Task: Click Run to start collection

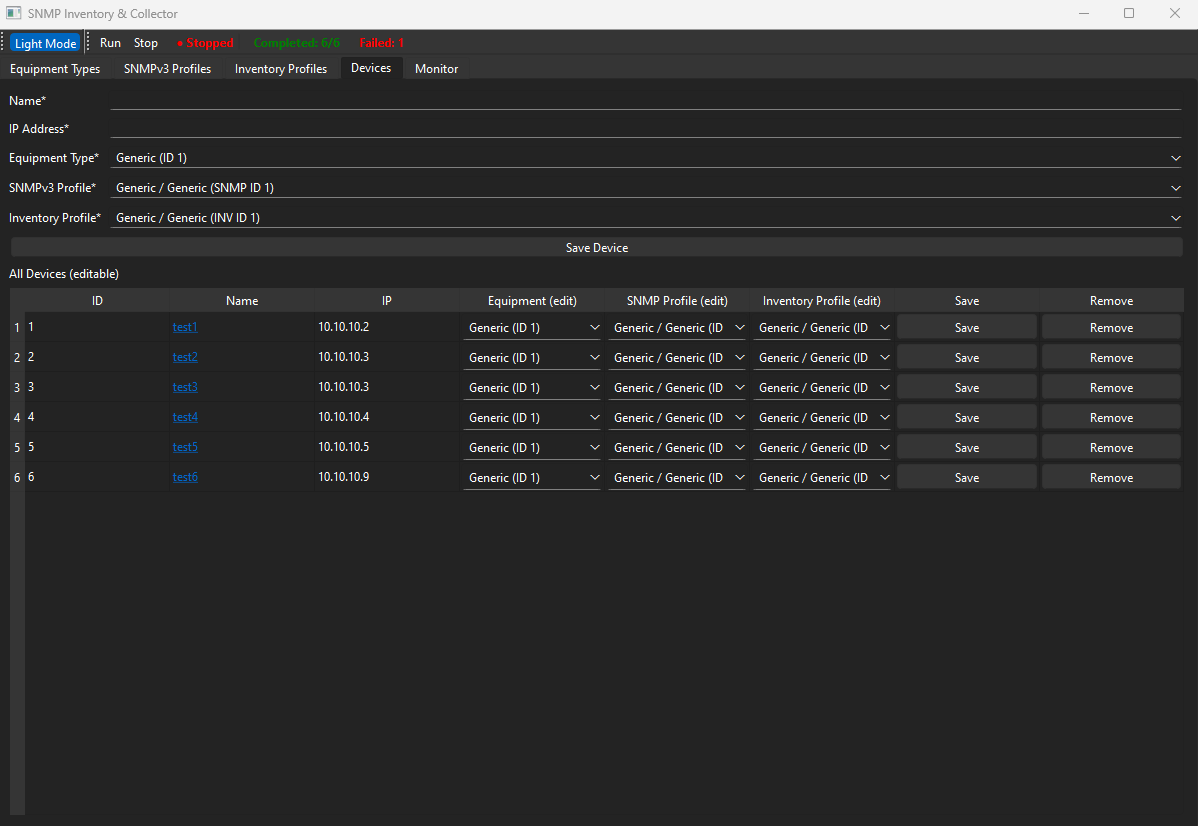Action: (110, 43)
